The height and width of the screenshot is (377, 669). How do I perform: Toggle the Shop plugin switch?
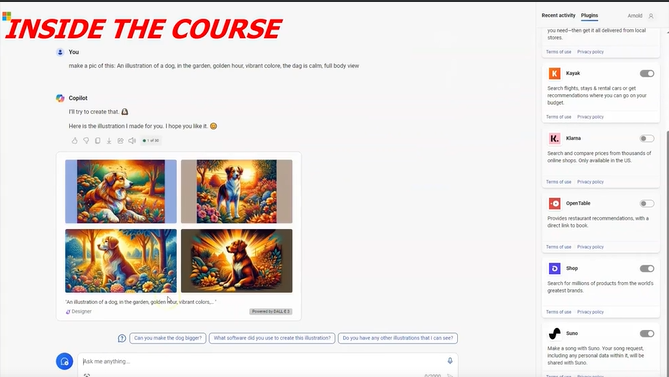pyautogui.click(x=647, y=268)
